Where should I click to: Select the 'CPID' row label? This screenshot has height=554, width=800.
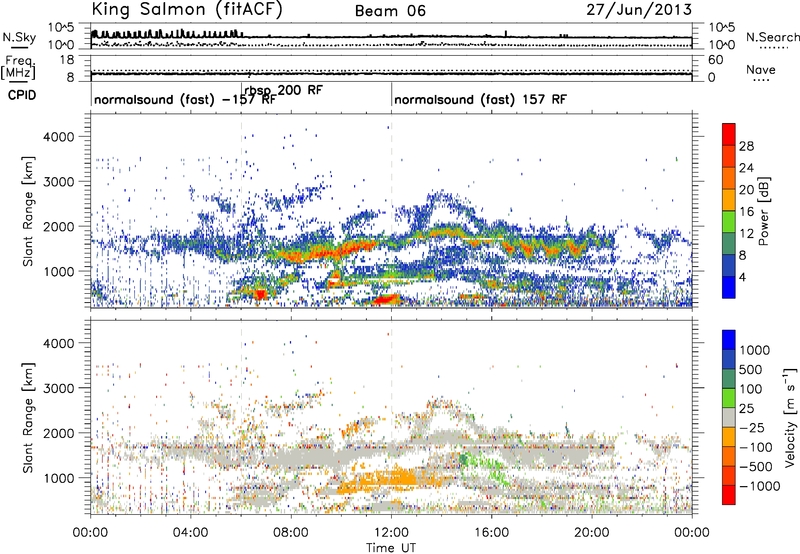pos(22,95)
